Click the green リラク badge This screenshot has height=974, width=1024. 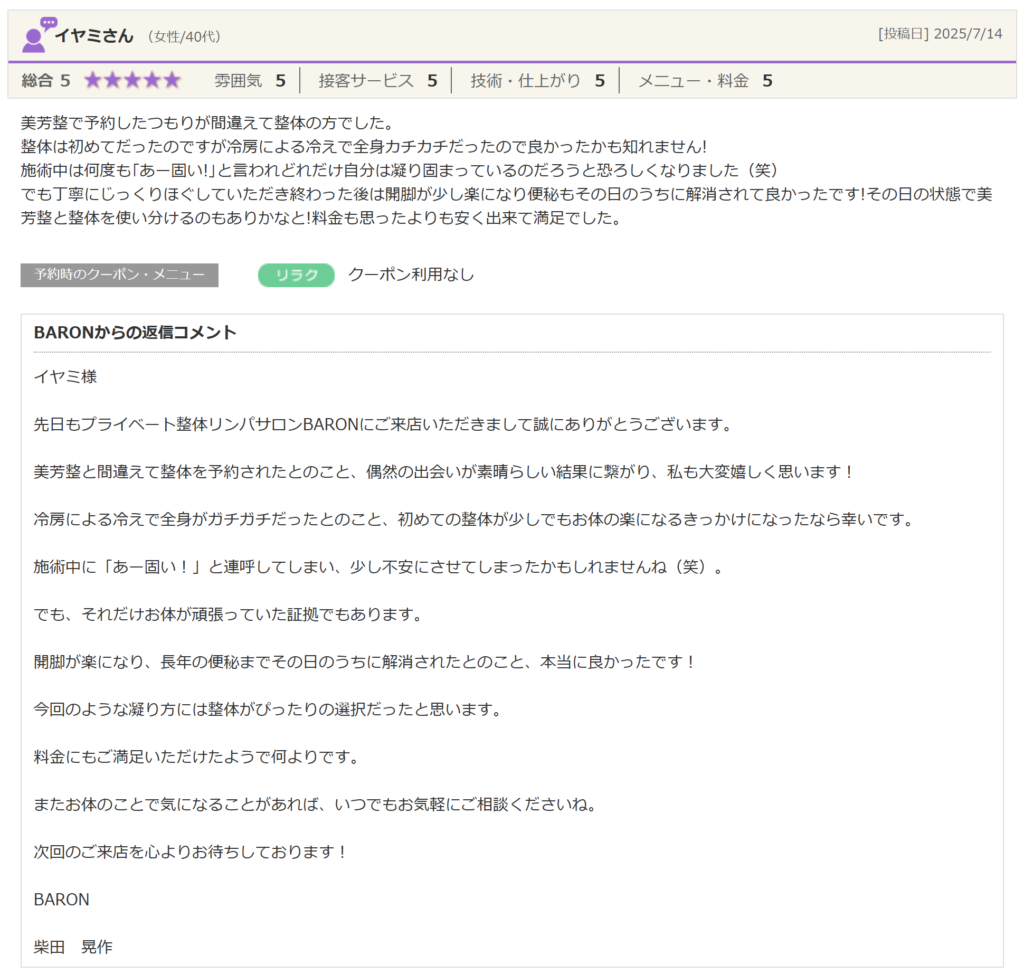[x=296, y=275]
